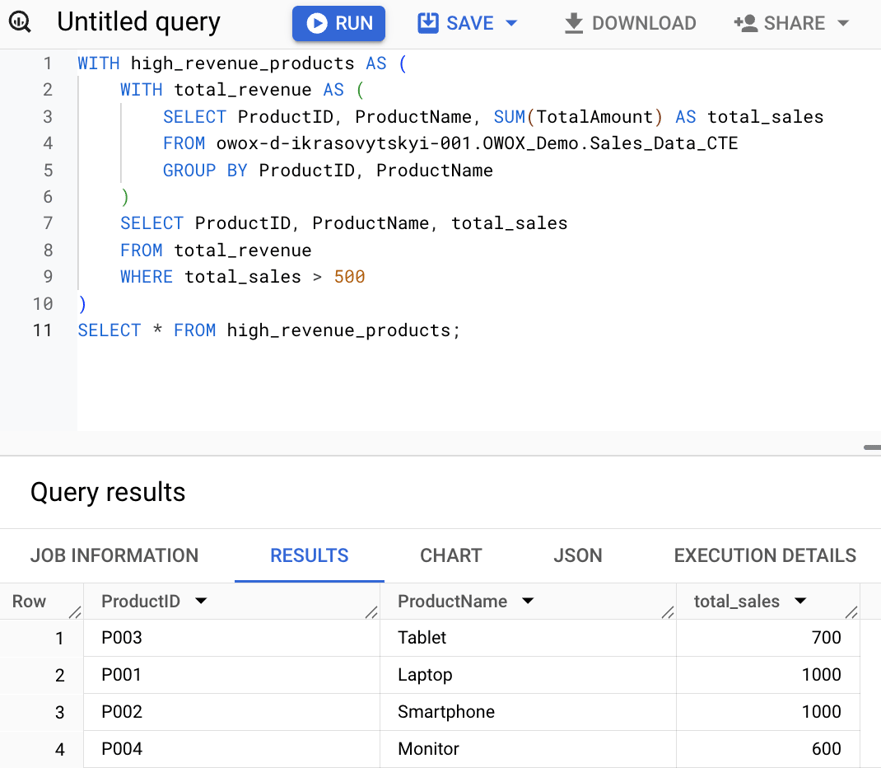Viewport: 881px width, 768px height.
Task: Select the P004 cell
Action: coord(232,749)
